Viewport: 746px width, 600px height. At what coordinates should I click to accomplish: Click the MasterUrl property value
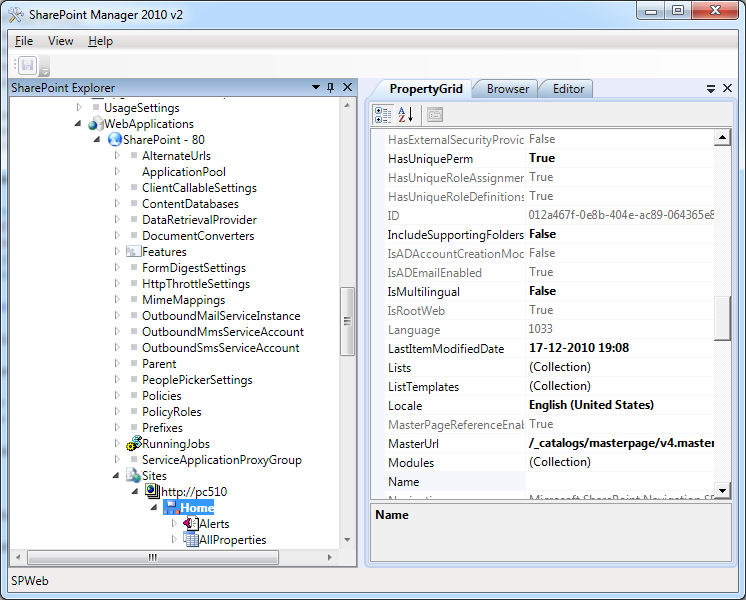(x=621, y=443)
